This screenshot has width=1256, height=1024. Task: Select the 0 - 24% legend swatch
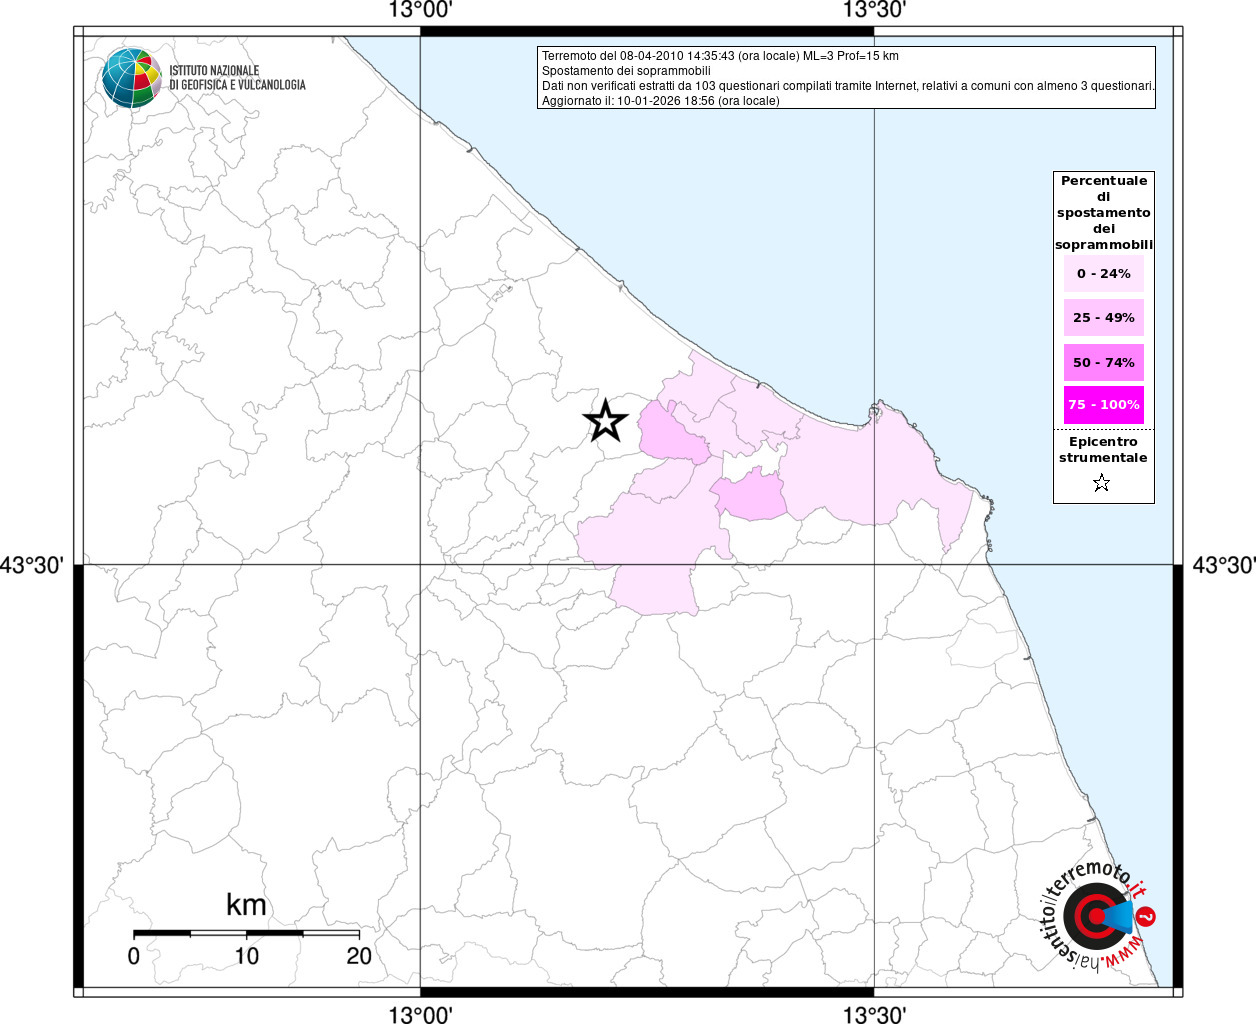(1104, 274)
